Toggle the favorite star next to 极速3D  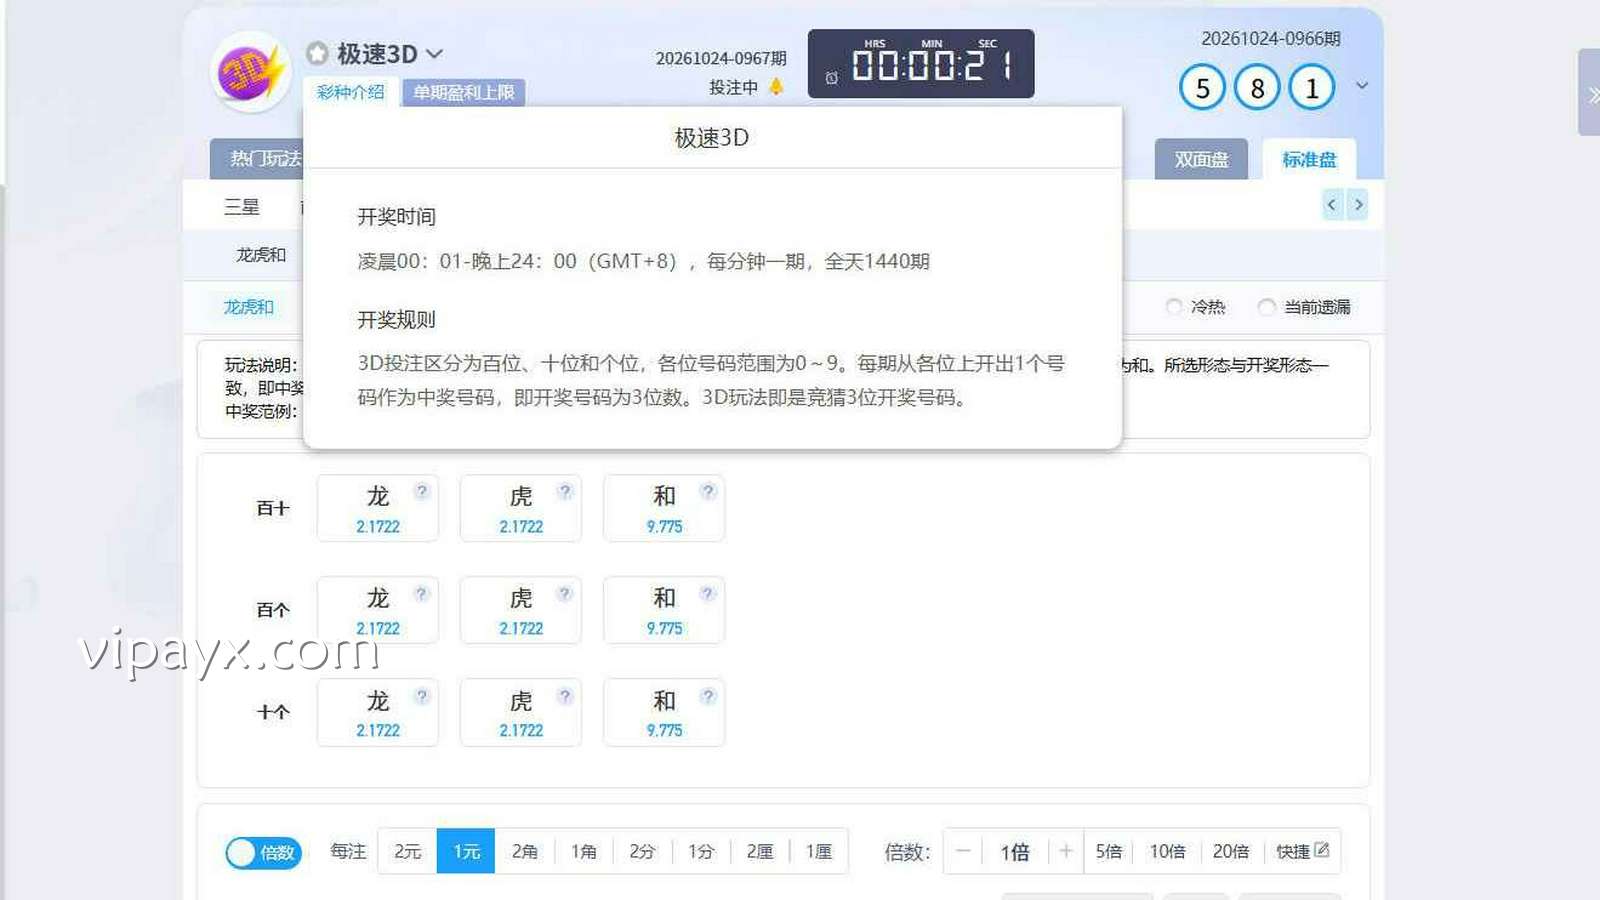point(317,53)
